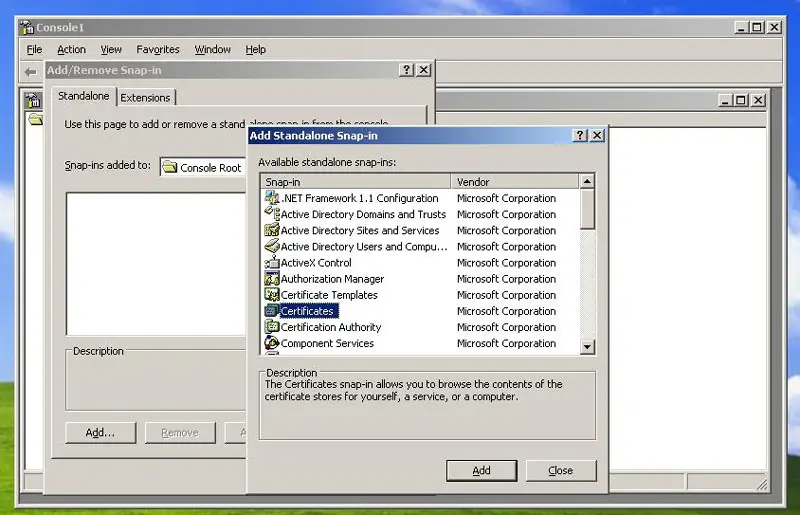Click the snap-in list's down arrow
This screenshot has height=515, width=800.
(x=587, y=347)
